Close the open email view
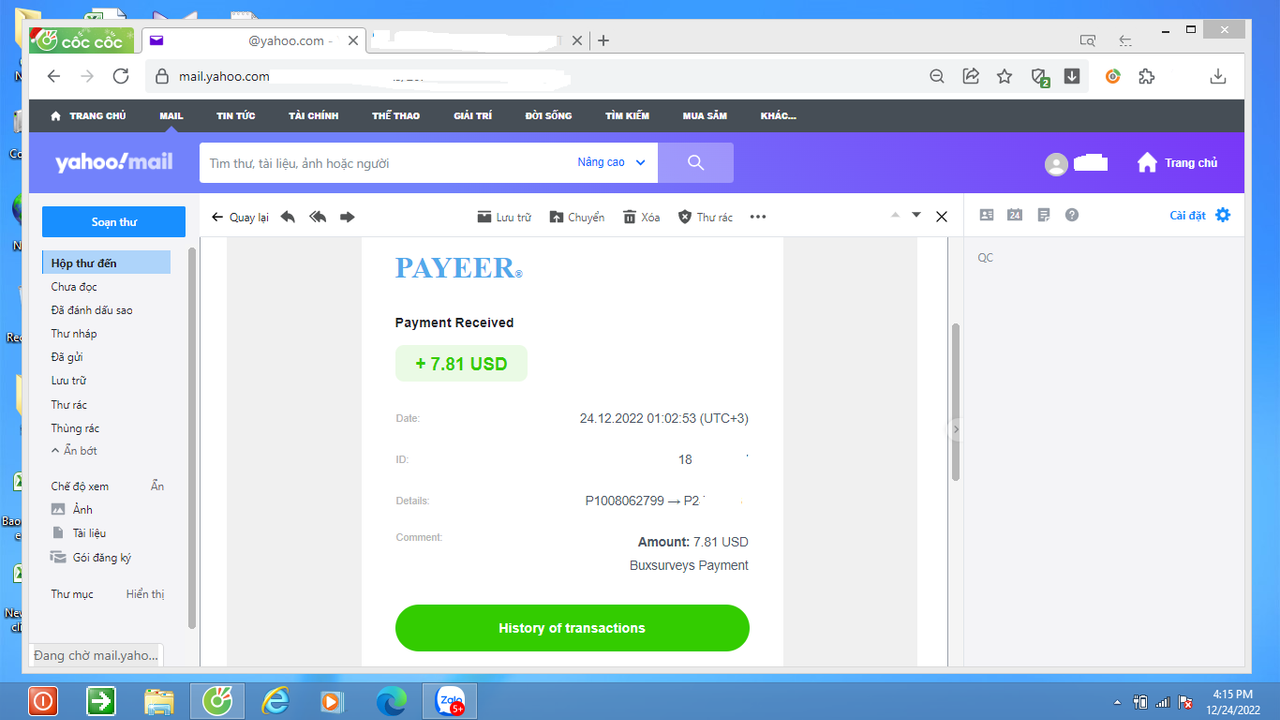The width and height of the screenshot is (1280, 720). 941,216
